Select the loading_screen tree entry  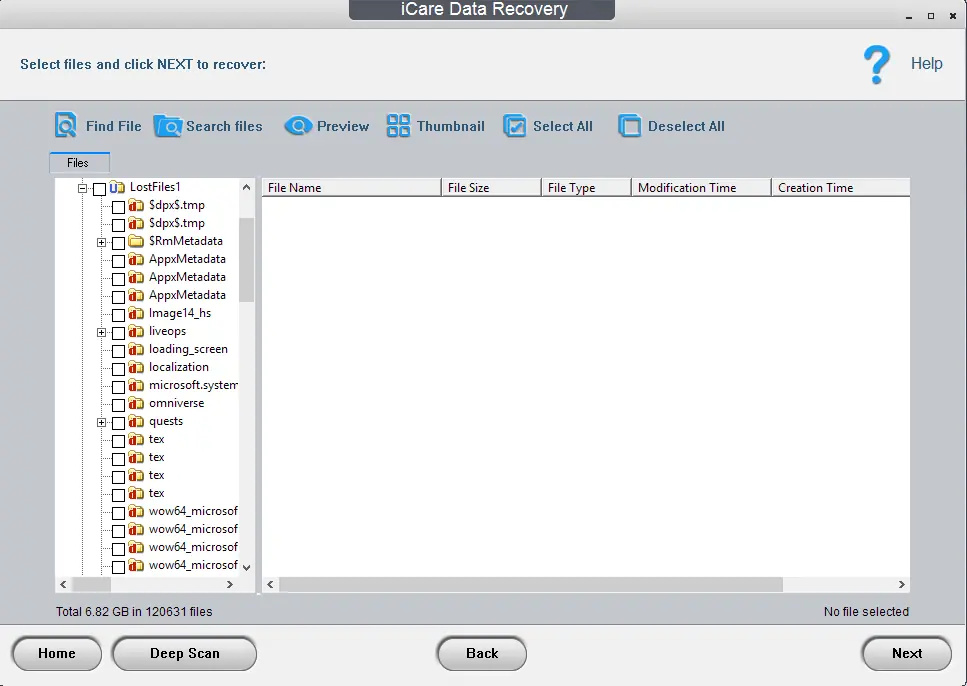pyautogui.click(x=188, y=349)
